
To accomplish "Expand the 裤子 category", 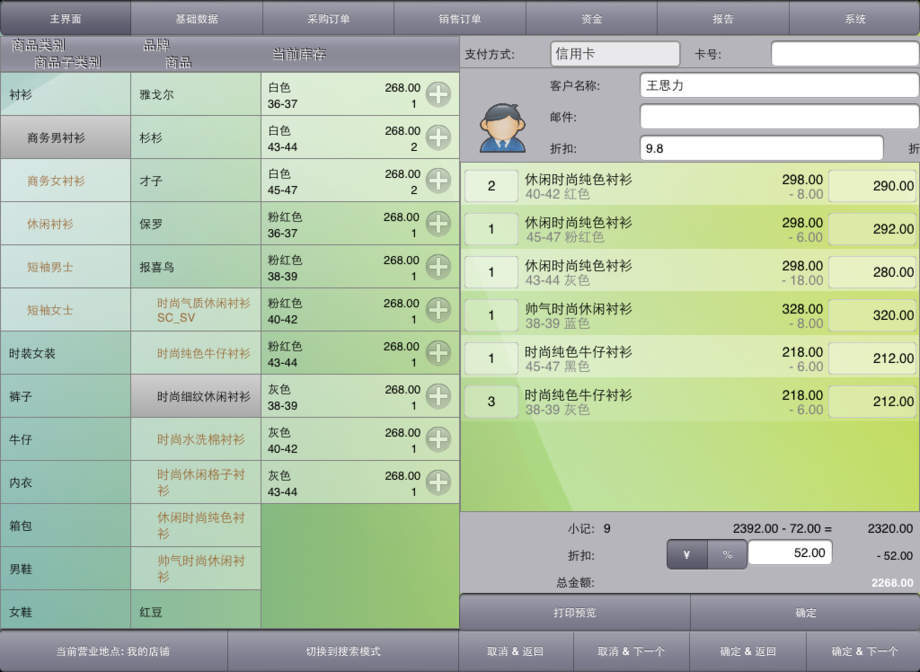I will click(x=65, y=397).
